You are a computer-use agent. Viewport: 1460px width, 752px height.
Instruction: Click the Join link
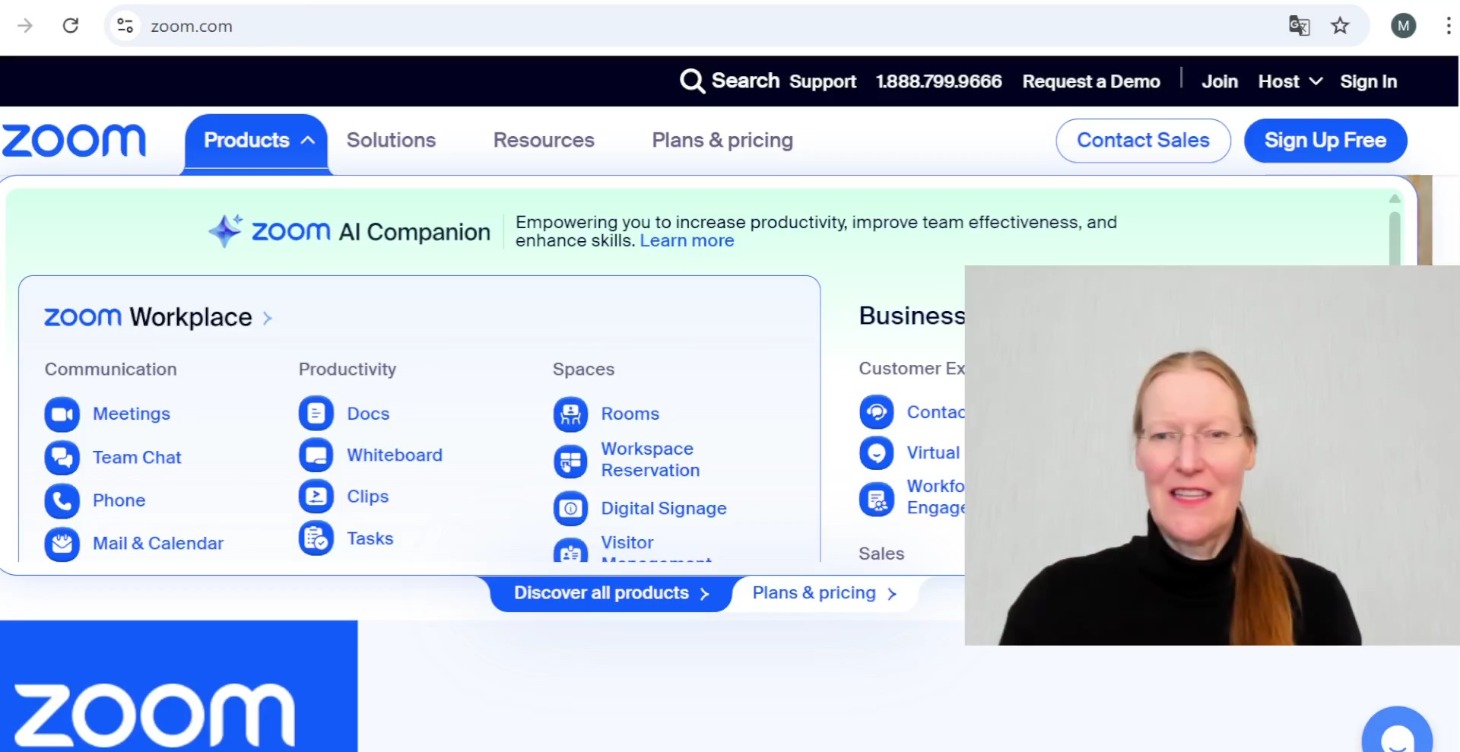pyautogui.click(x=1219, y=82)
